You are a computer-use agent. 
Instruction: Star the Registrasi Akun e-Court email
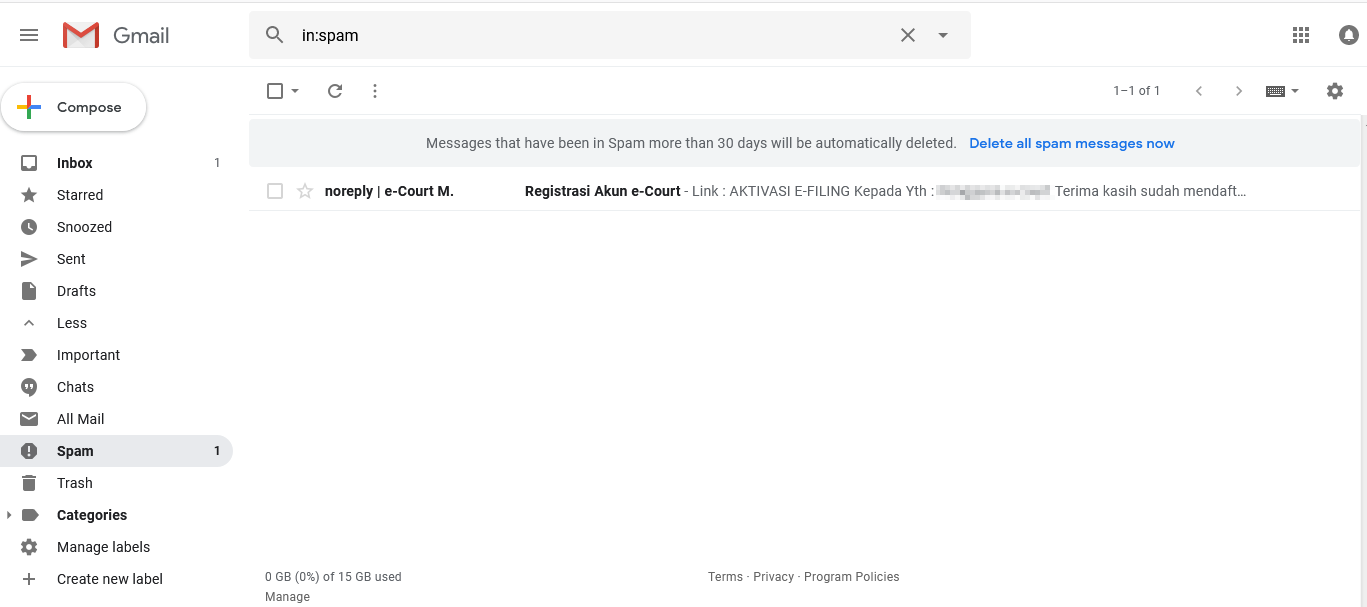pos(305,191)
